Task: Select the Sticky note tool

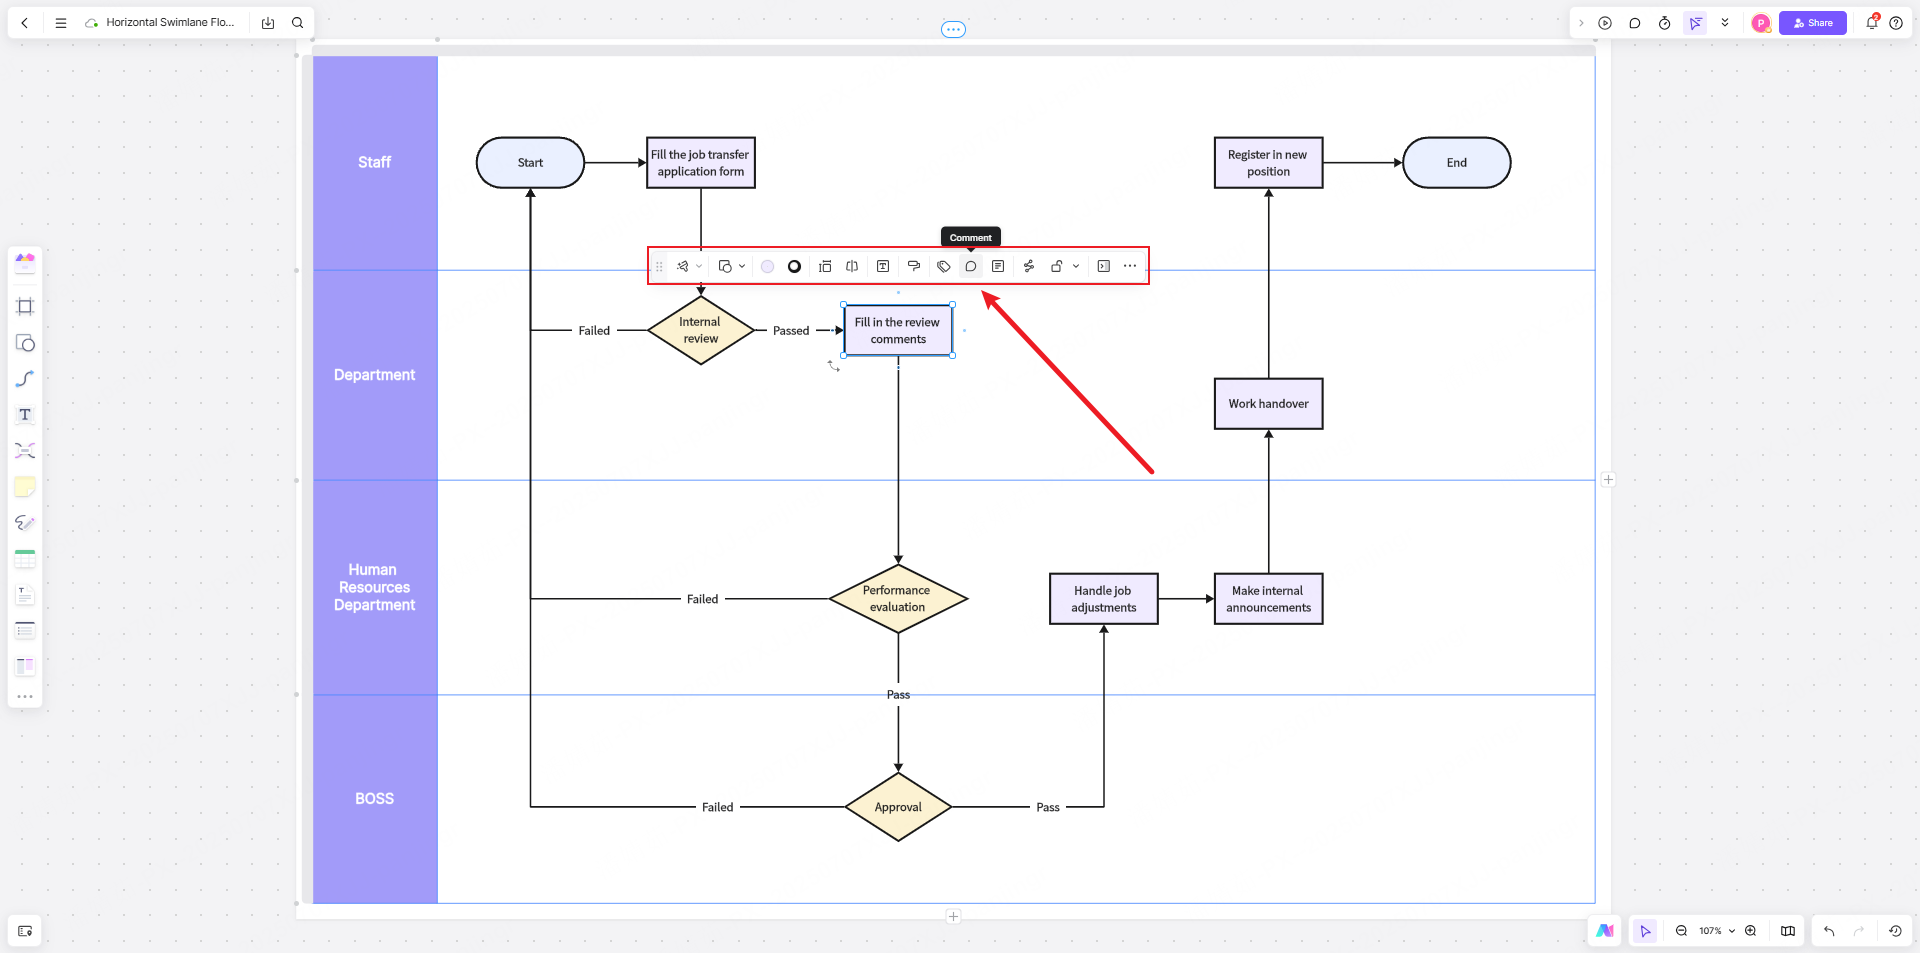Action: [25, 487]
